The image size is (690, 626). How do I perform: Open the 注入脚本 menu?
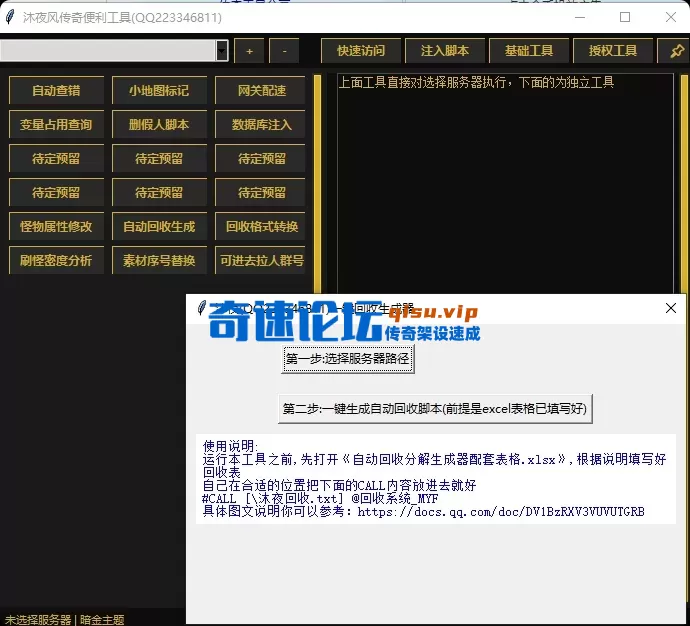tap(445, 51)
